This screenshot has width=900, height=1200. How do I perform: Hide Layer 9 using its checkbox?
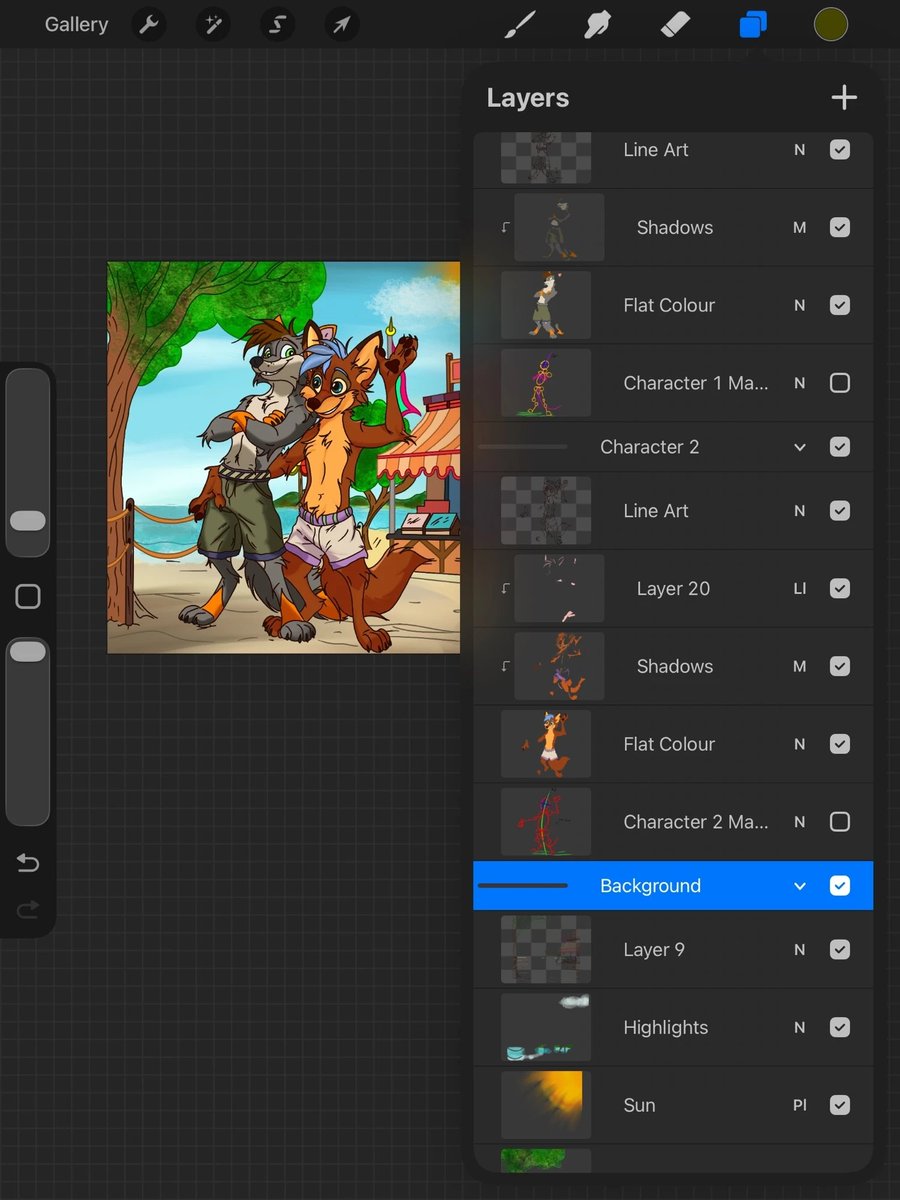pos(840,949)
